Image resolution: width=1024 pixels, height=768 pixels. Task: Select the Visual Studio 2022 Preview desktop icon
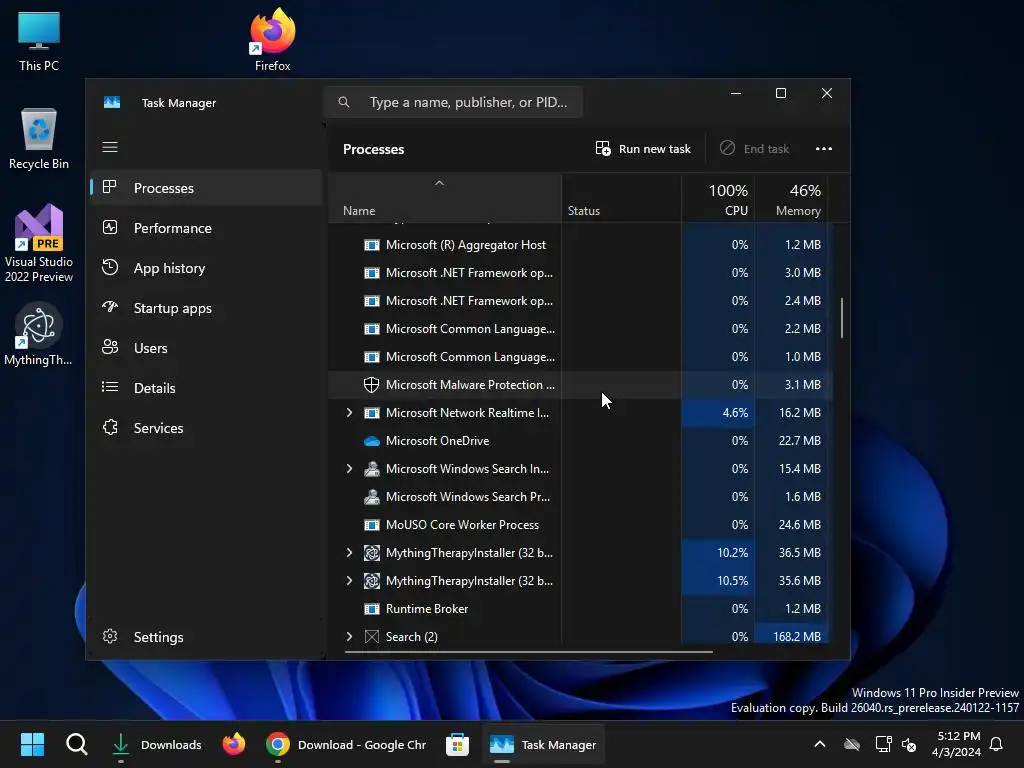(39, 243)
